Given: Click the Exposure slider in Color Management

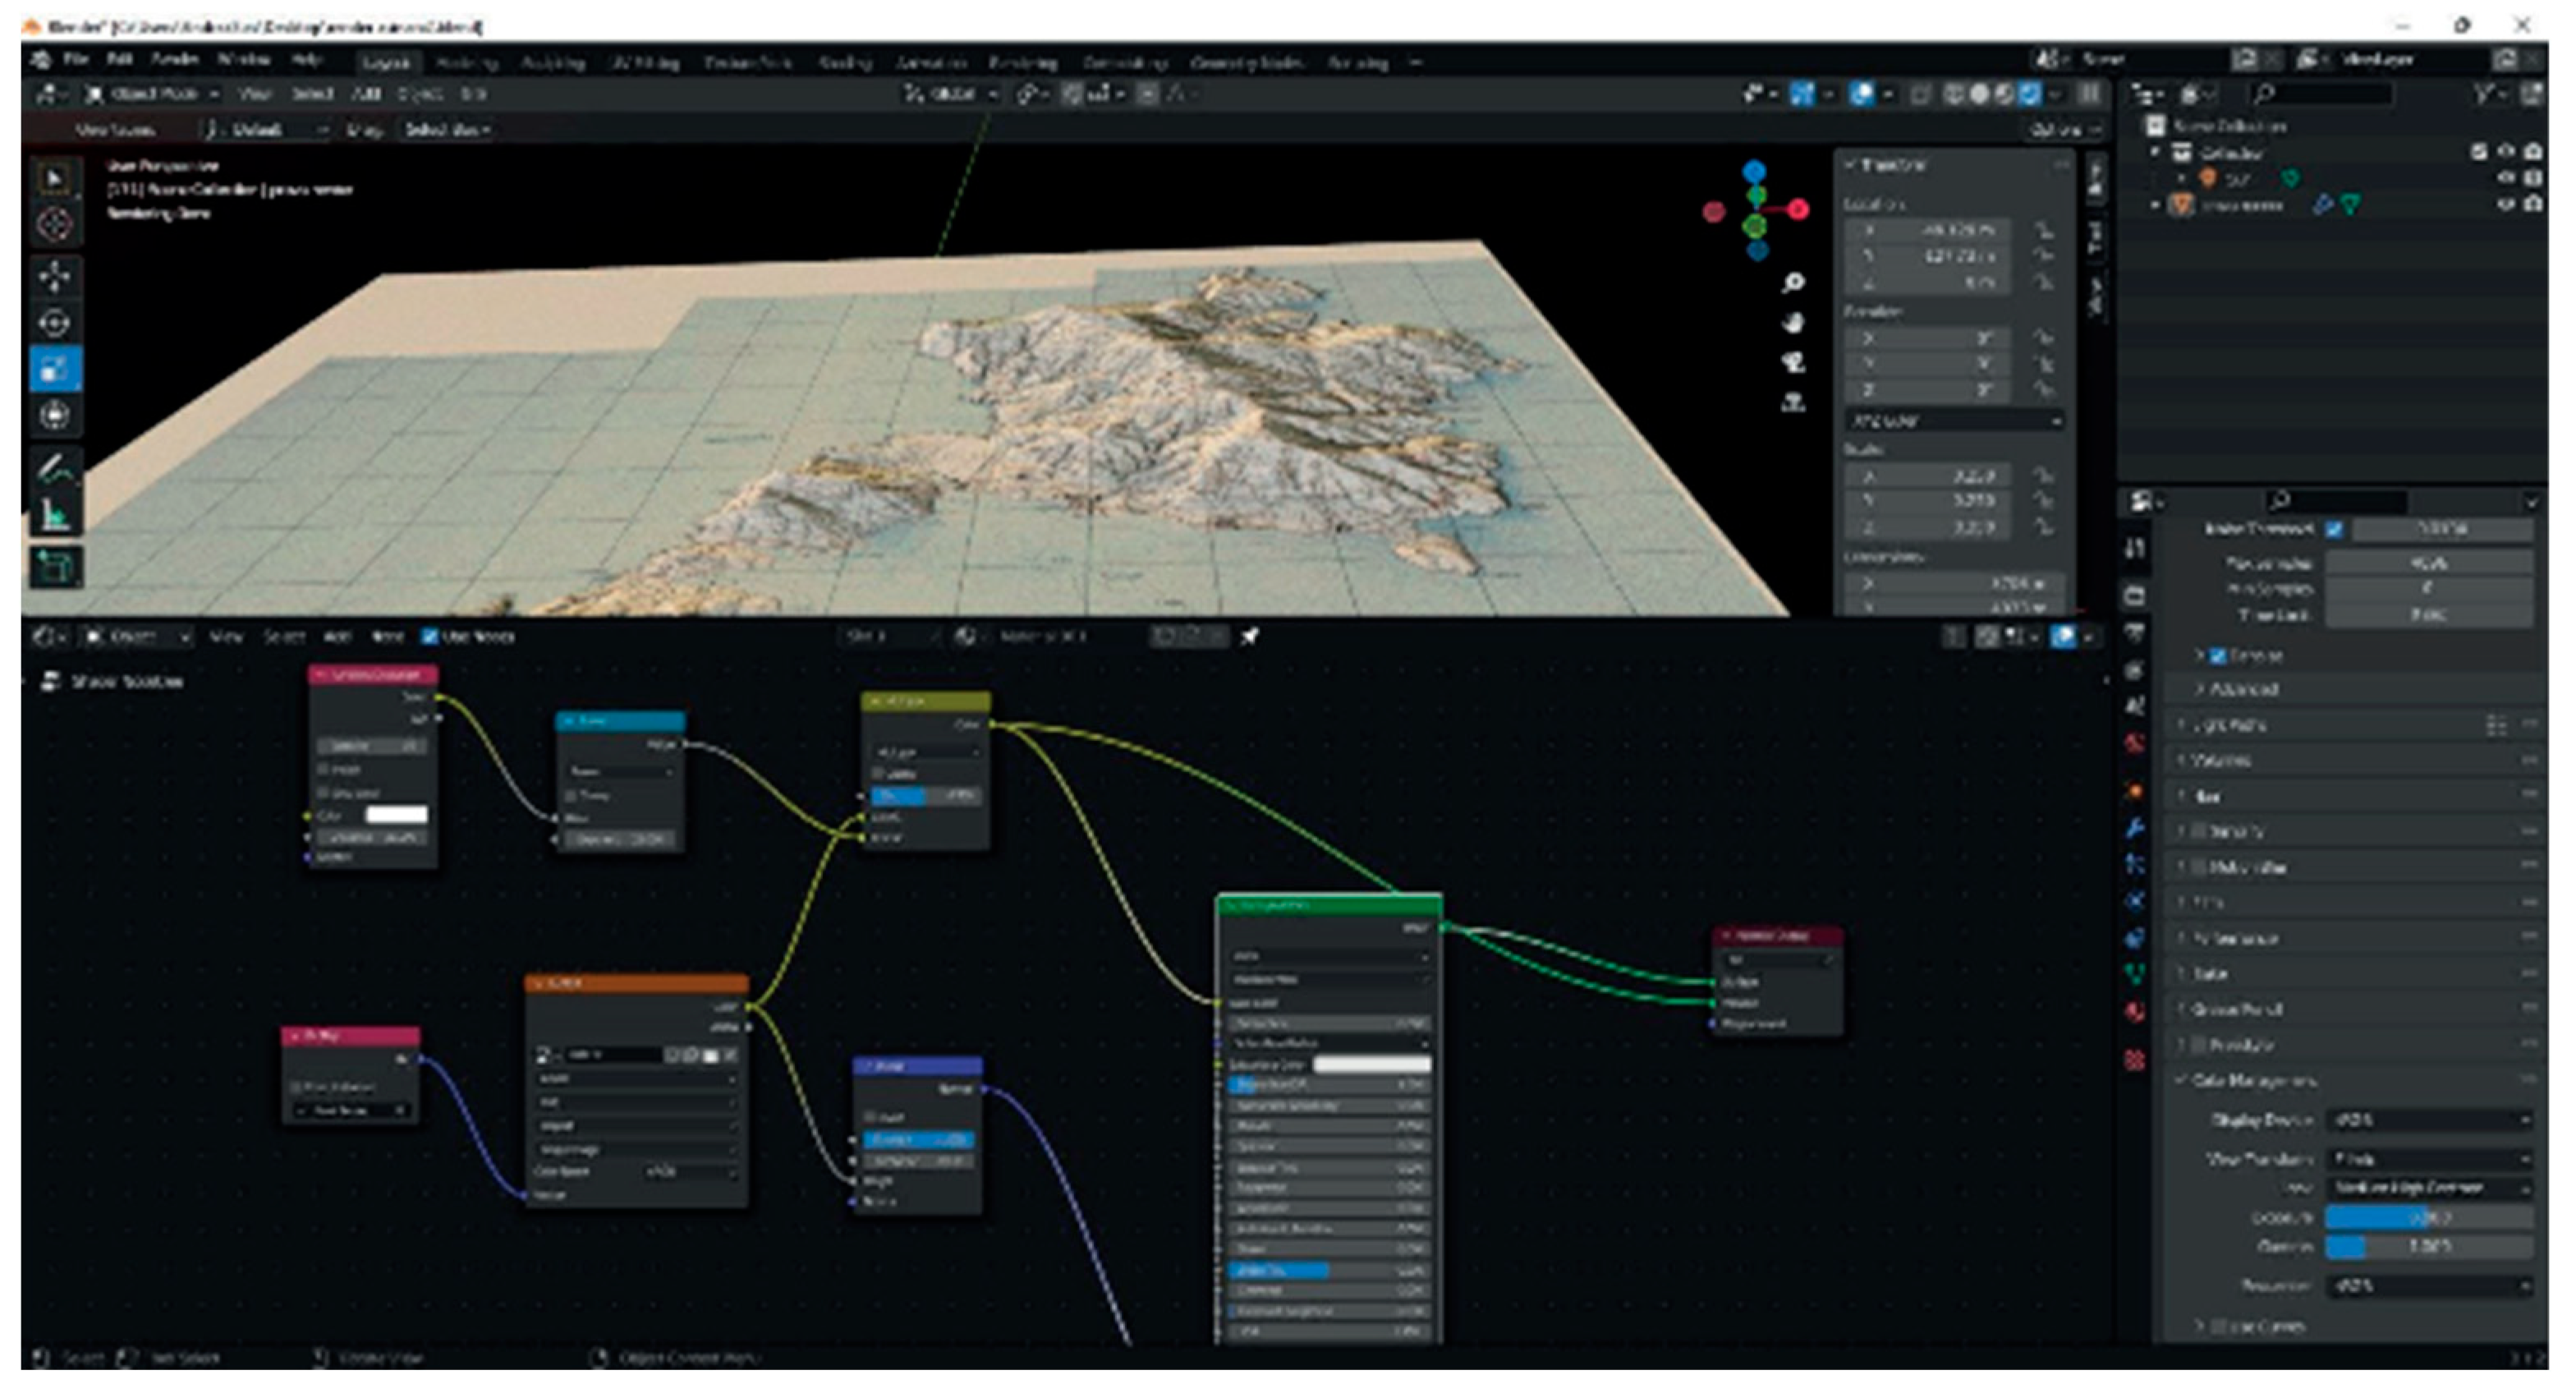Looking at the screenshot, I should [x=2428, y=1217].
